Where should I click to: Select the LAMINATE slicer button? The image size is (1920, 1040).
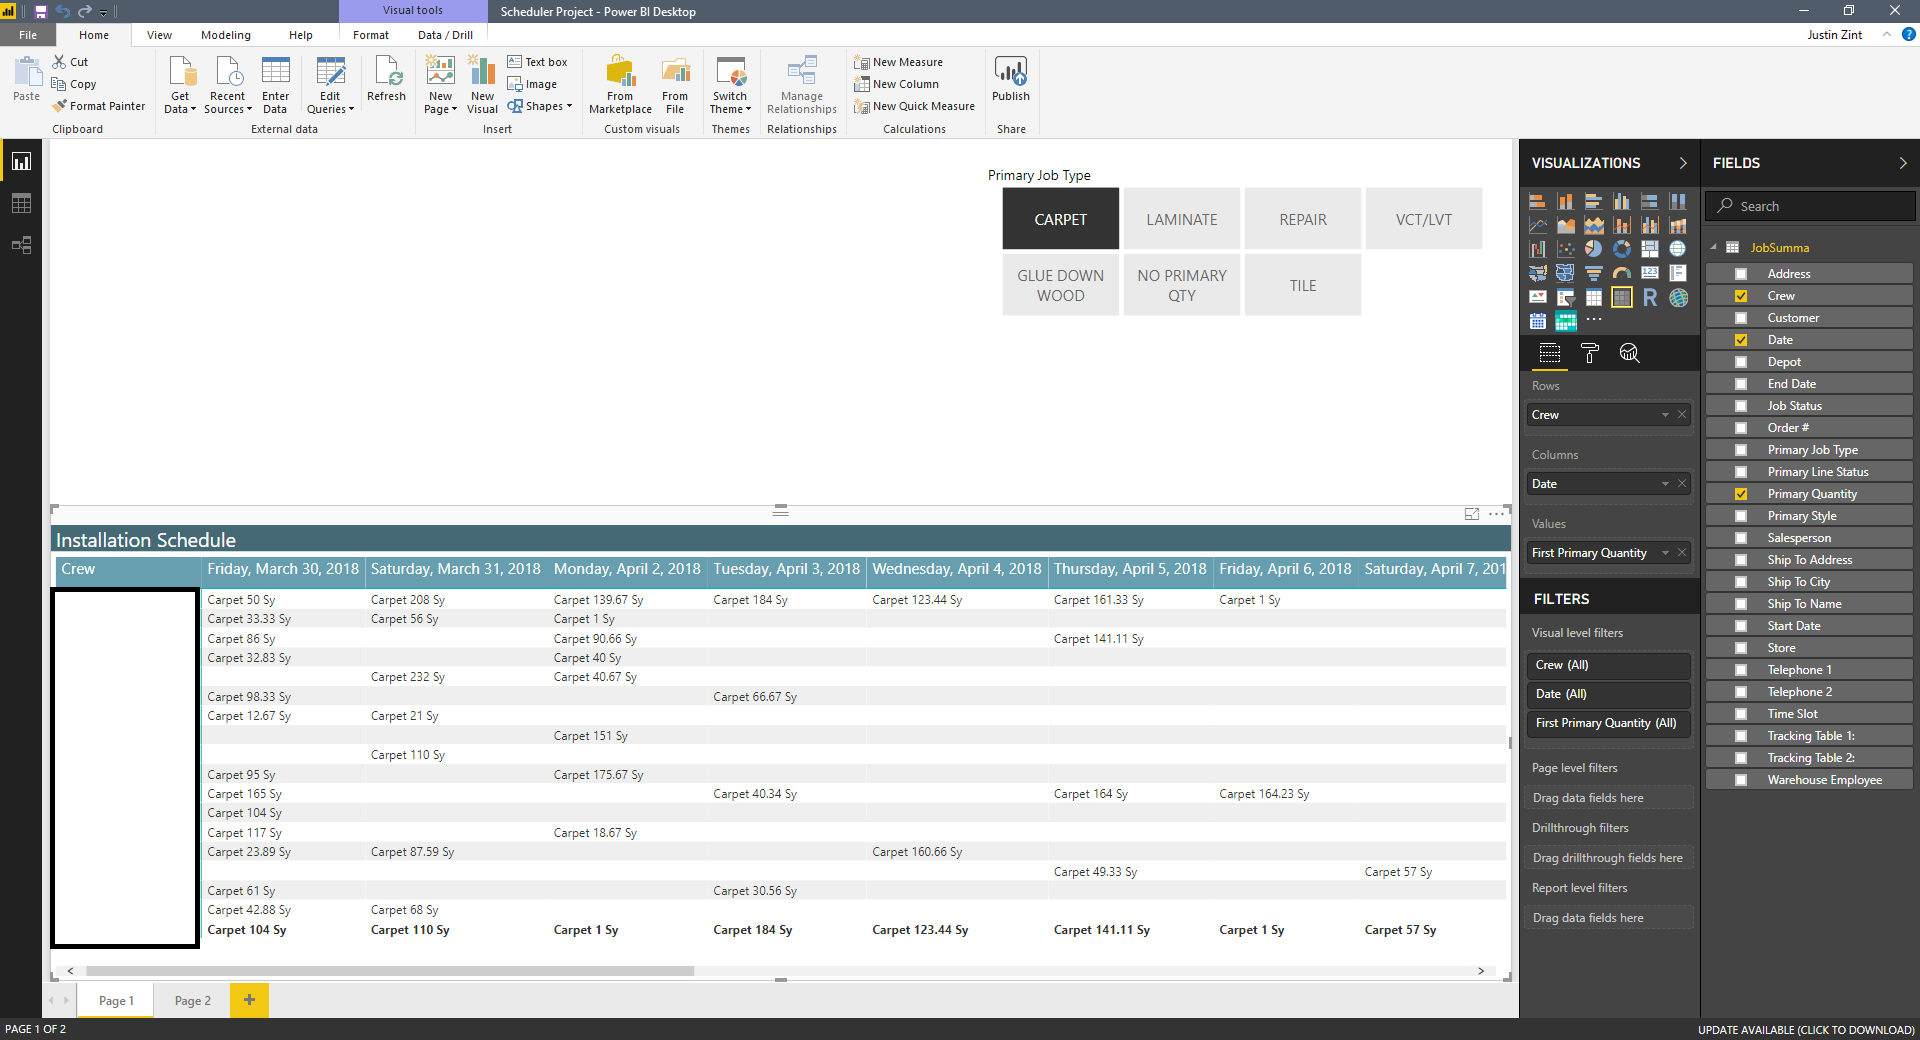[1182, 219]
